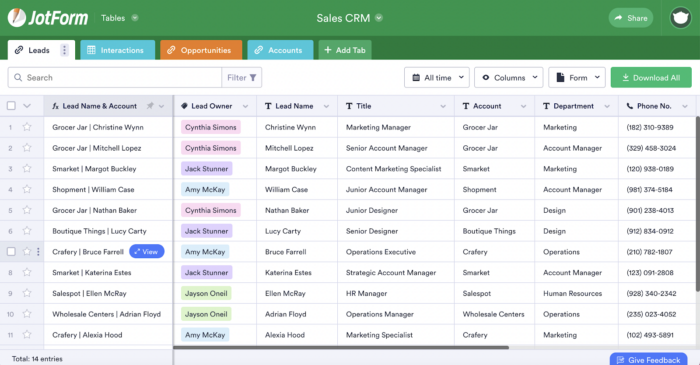The image size is (700, 365).
Task: Open the Account column menu arrow
Action: pyautogui.click(x=523, y=106)
